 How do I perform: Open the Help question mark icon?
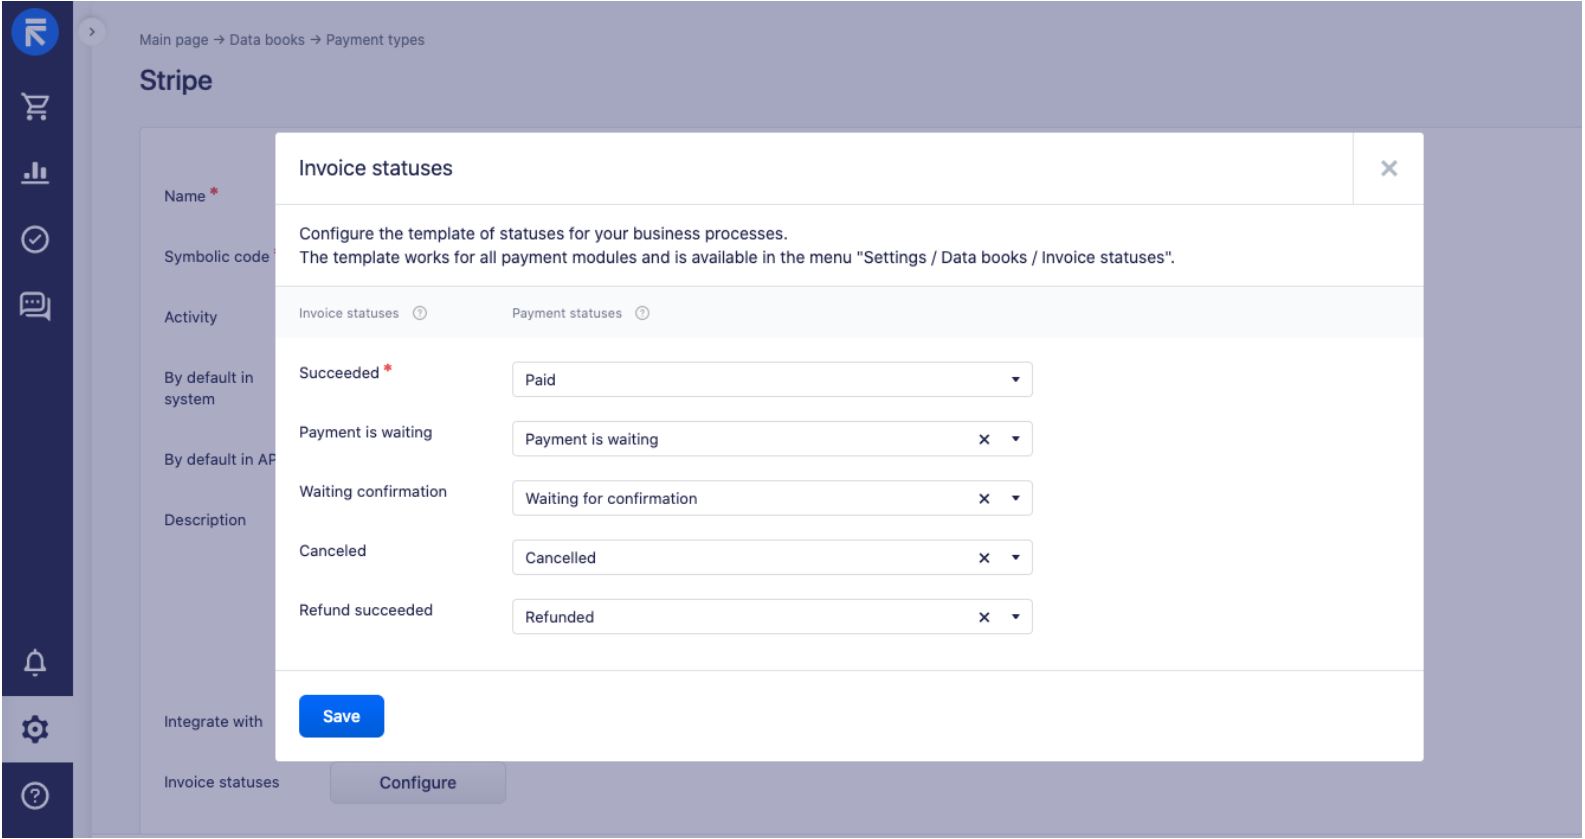pos(35,796)
